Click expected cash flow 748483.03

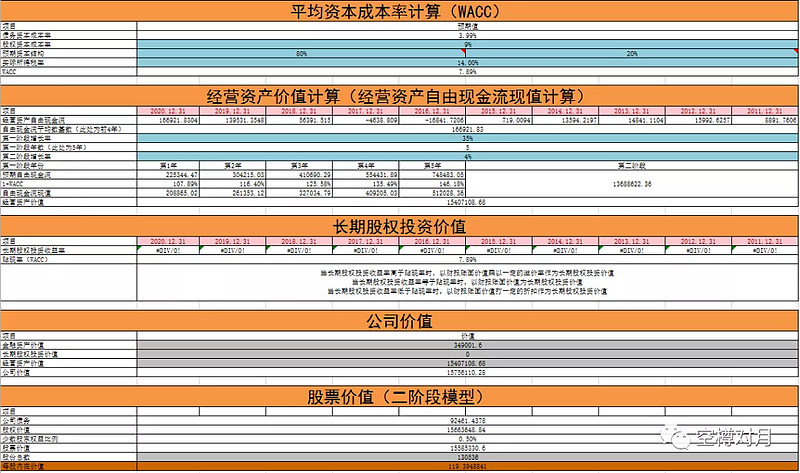pyautogui.click(x=432, y=175)
